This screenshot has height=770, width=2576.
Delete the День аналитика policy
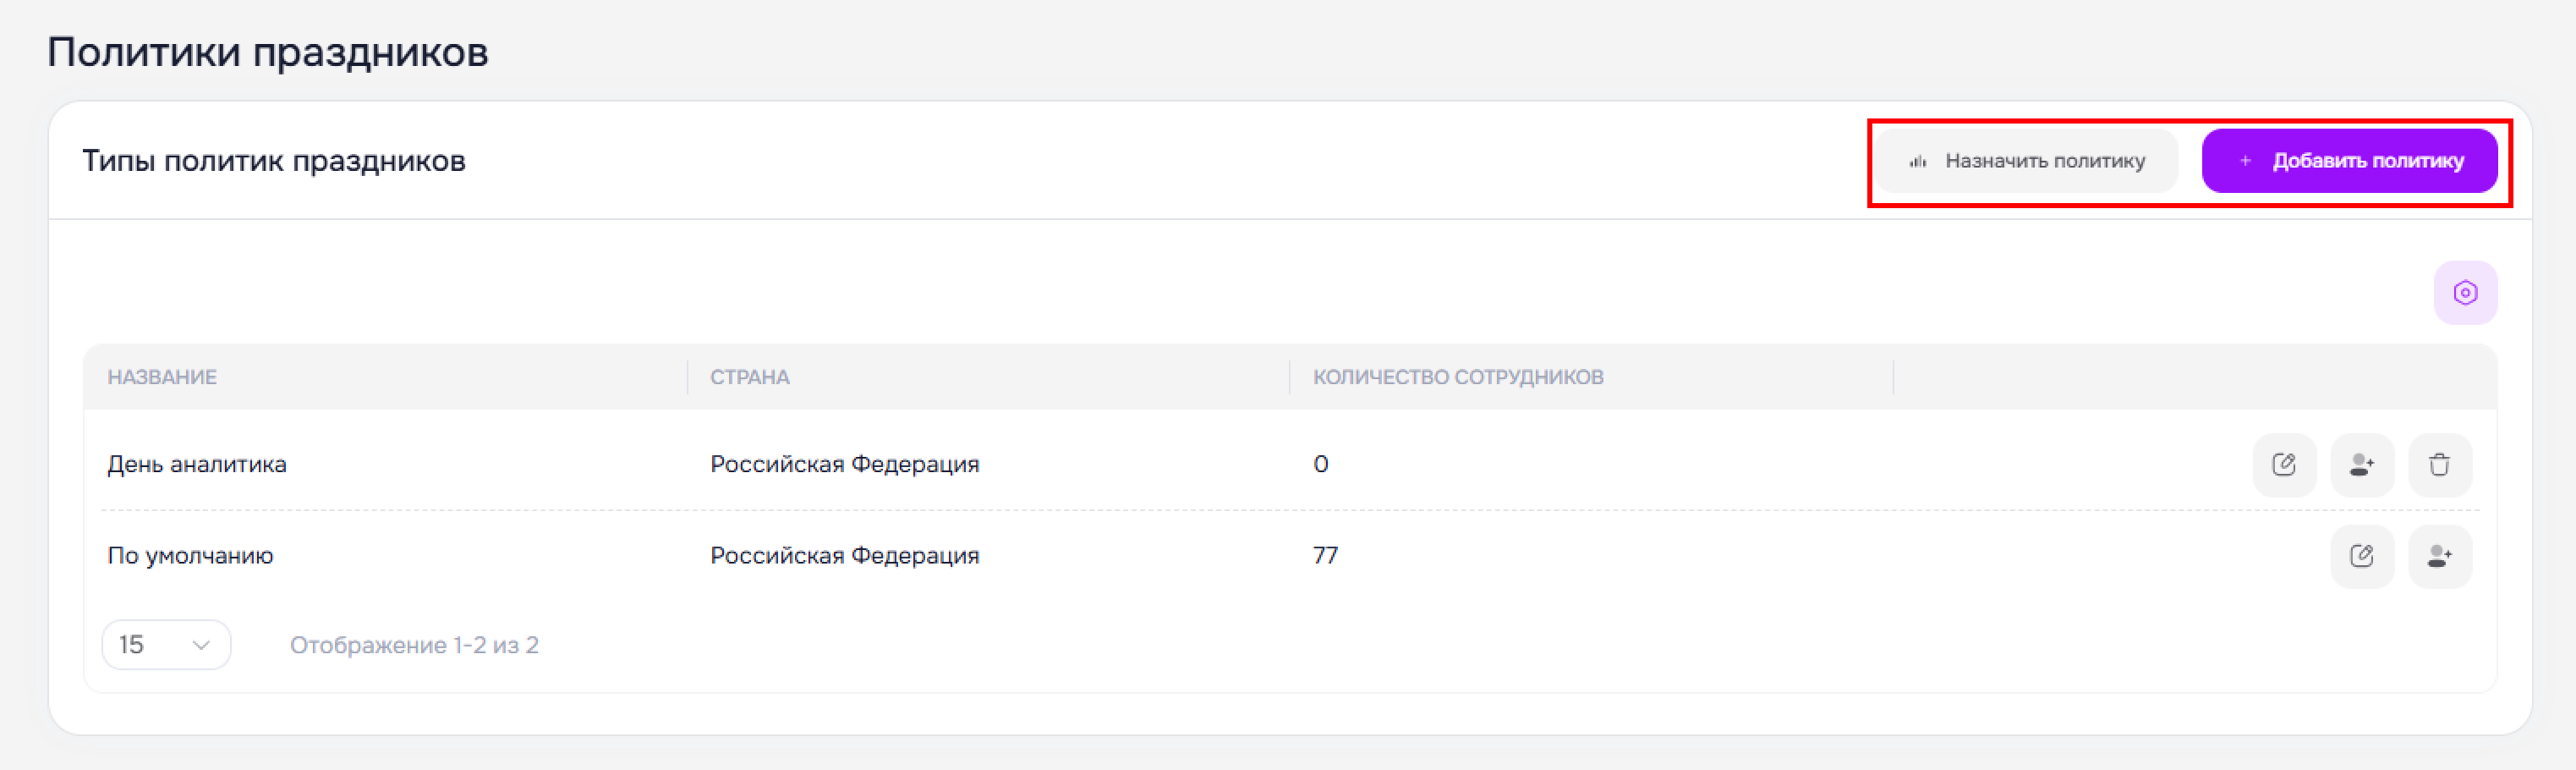[2440, 465]
